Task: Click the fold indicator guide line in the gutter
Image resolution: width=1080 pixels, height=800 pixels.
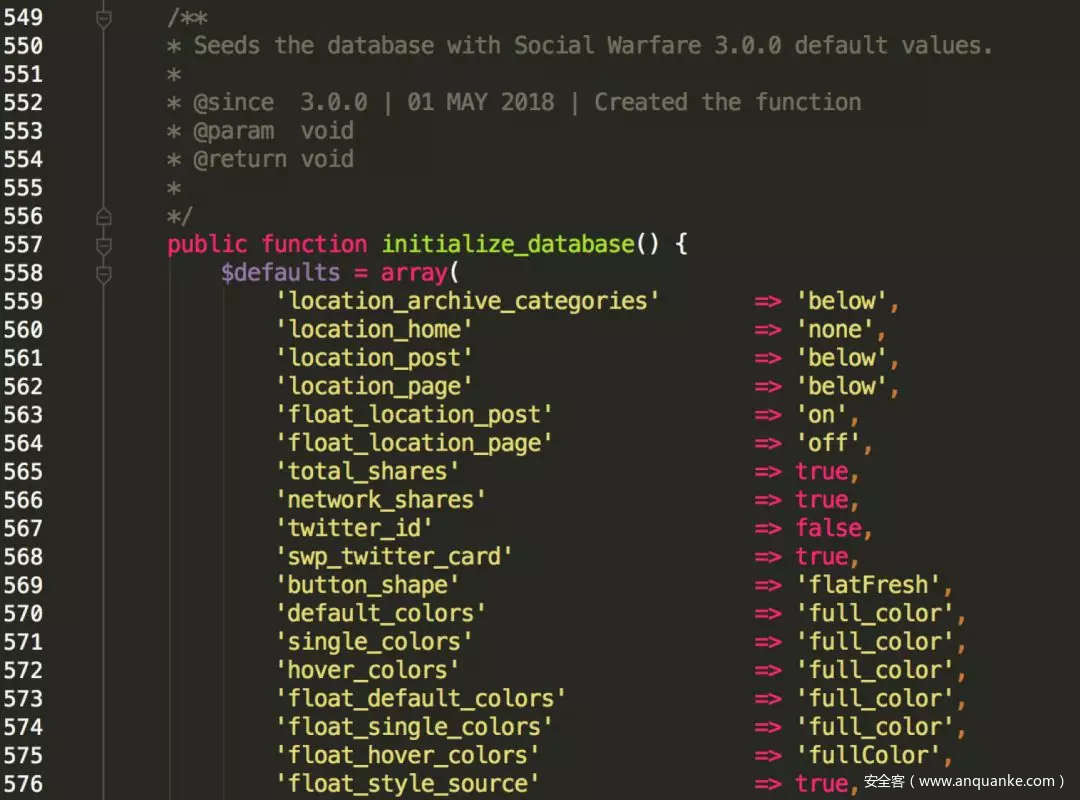Action: (103, 130)
